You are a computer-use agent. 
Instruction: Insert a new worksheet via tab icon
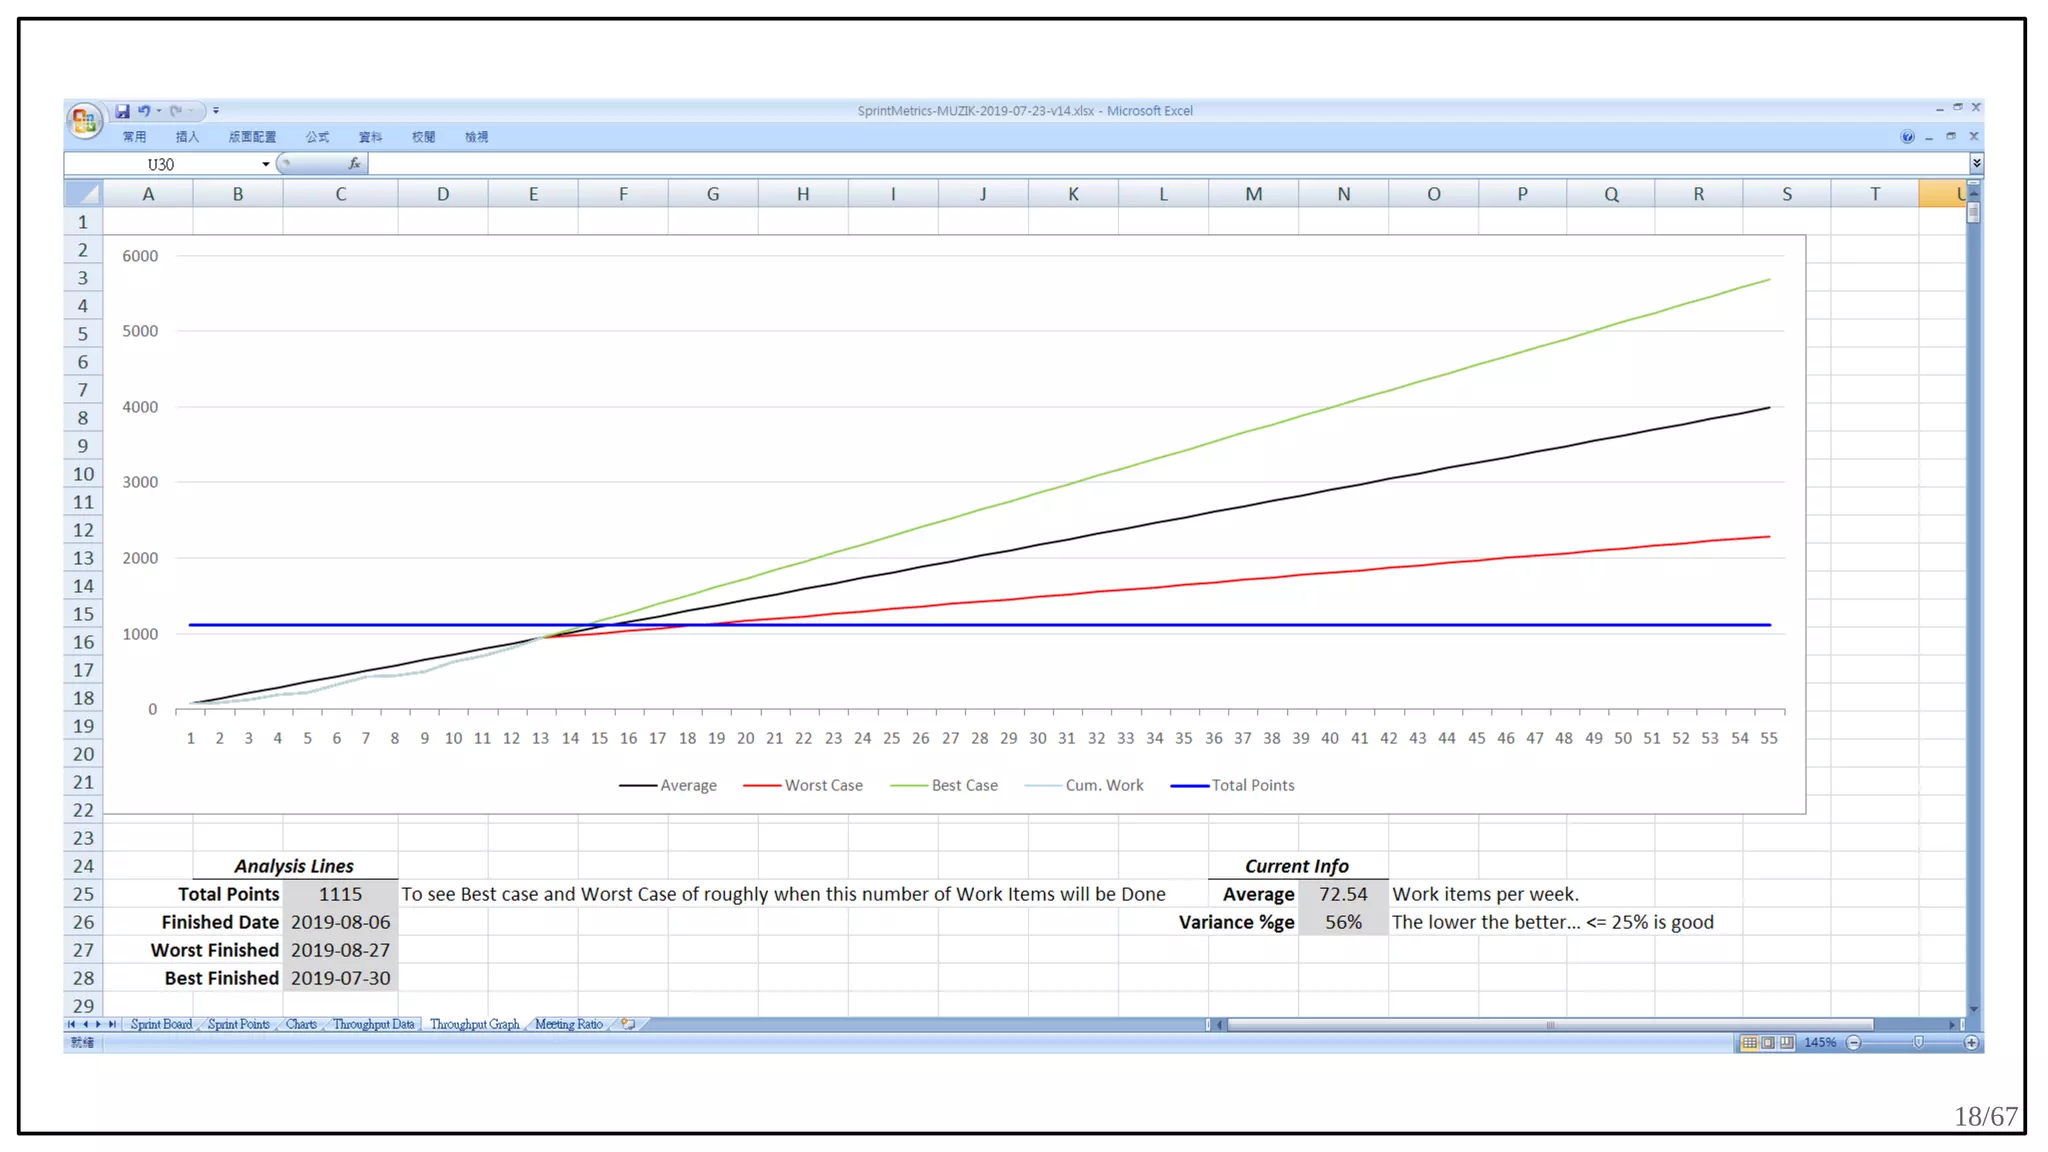[628, 1024]
